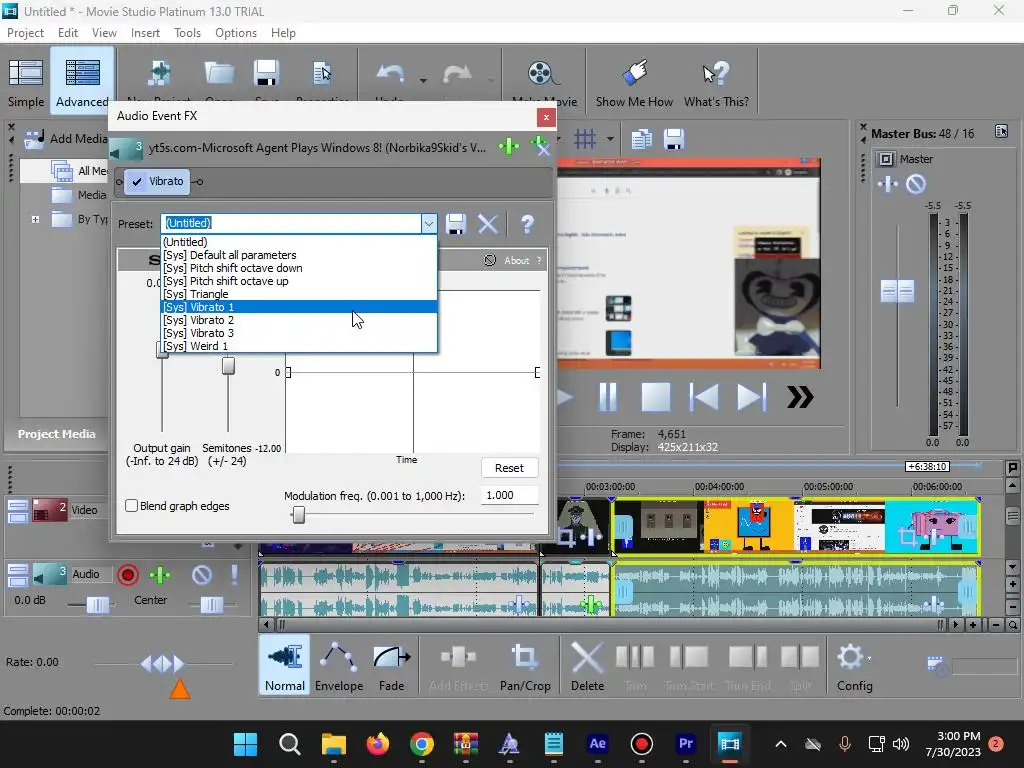Open File Explorer from taskbar

pyautogui.click(x=334, y=744)
